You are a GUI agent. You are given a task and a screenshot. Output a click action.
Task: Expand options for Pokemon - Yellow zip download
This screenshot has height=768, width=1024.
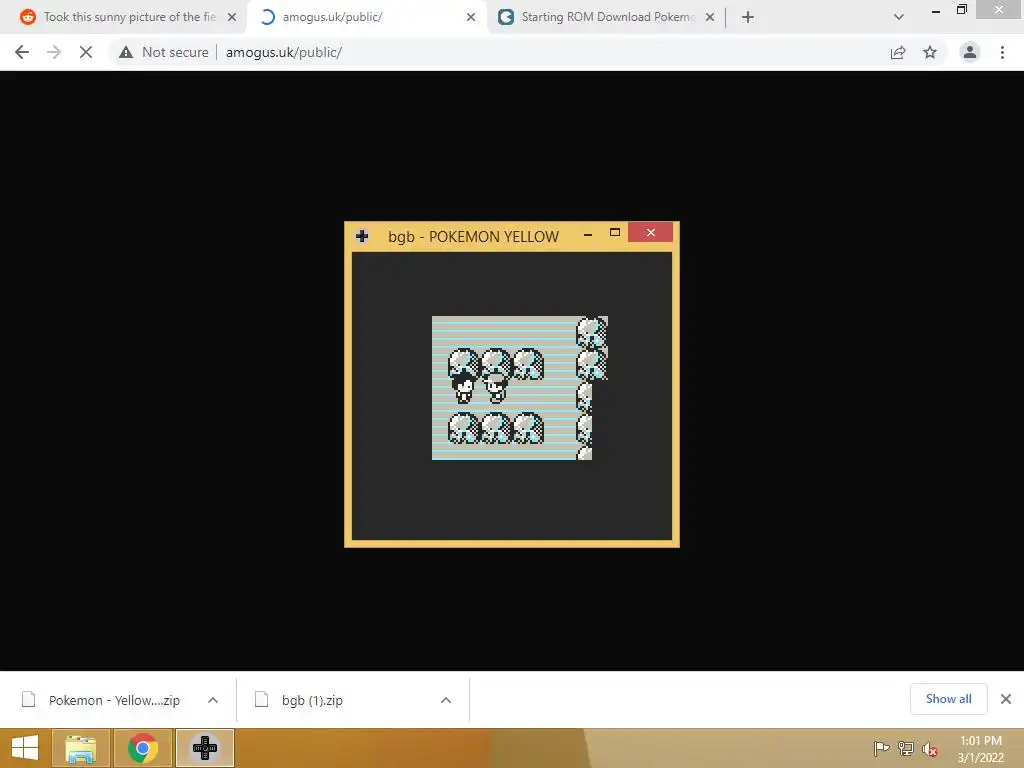[x=213, y=700]
